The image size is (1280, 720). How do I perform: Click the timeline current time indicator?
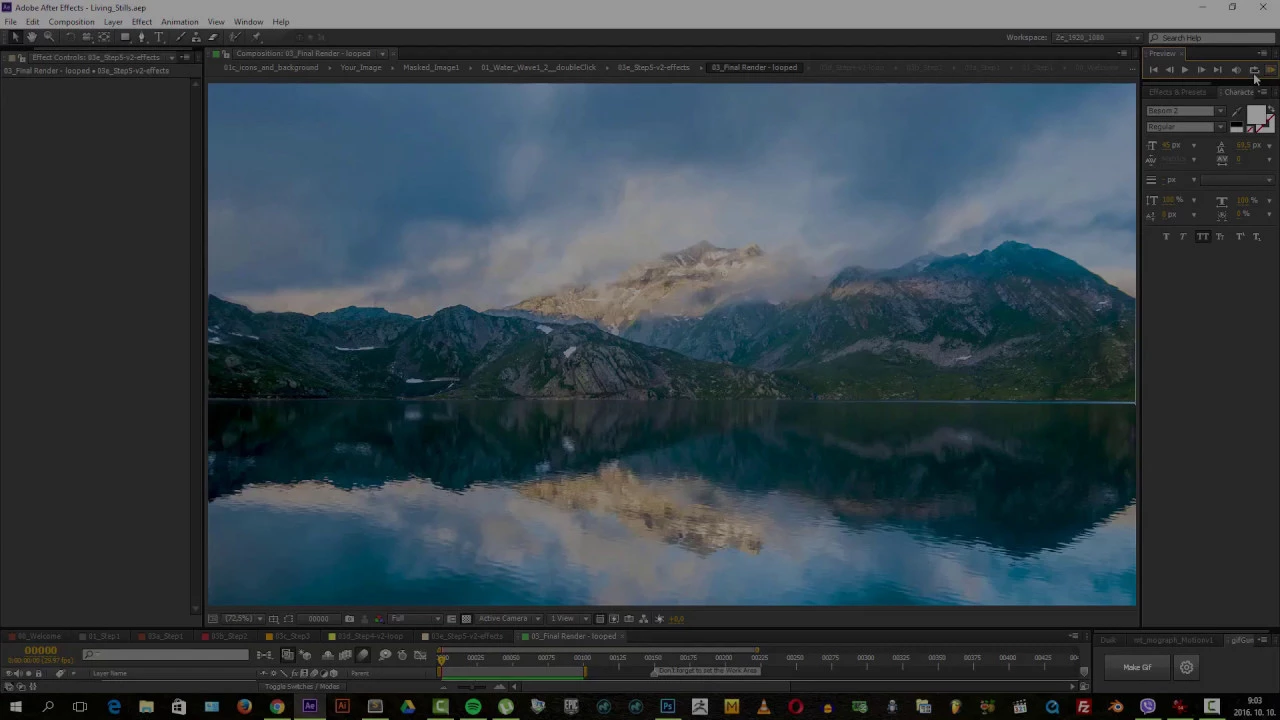coord(441,659)
